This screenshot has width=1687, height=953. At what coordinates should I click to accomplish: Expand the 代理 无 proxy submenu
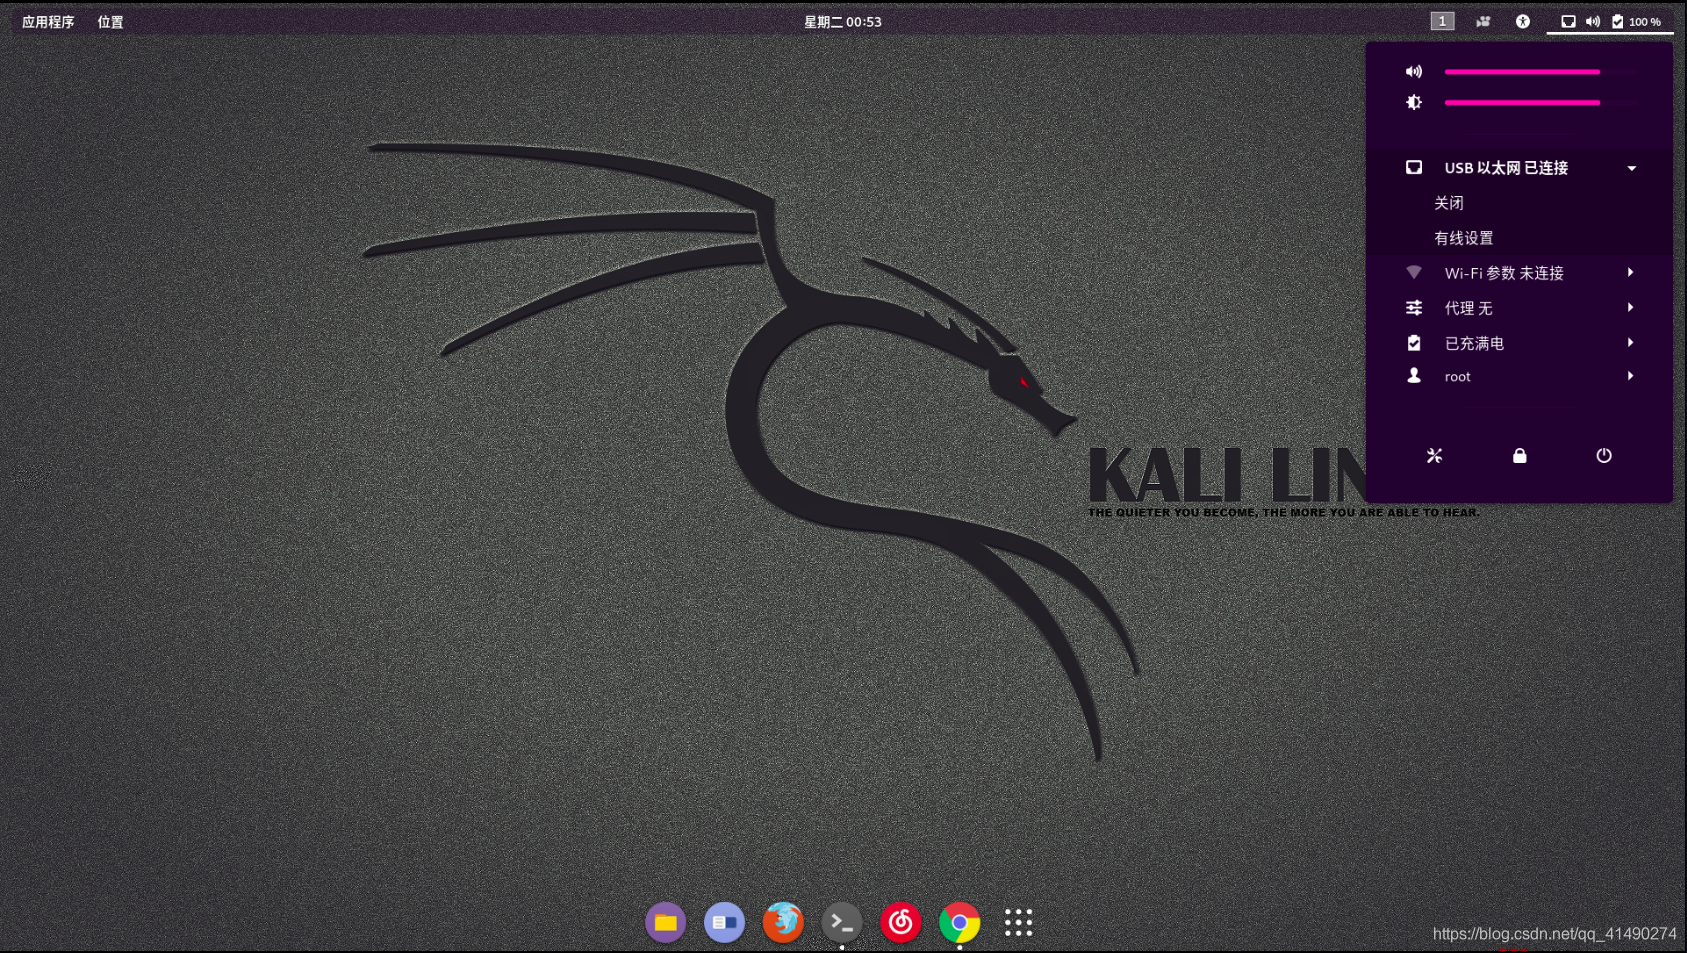[1519, 308]
